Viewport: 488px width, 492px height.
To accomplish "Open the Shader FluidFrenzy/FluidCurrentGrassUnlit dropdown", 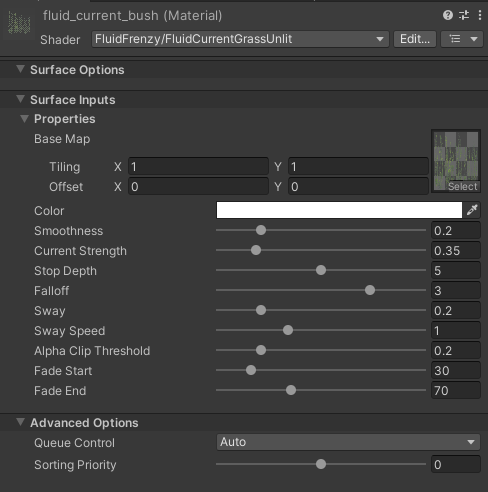I will click(240, 39).
